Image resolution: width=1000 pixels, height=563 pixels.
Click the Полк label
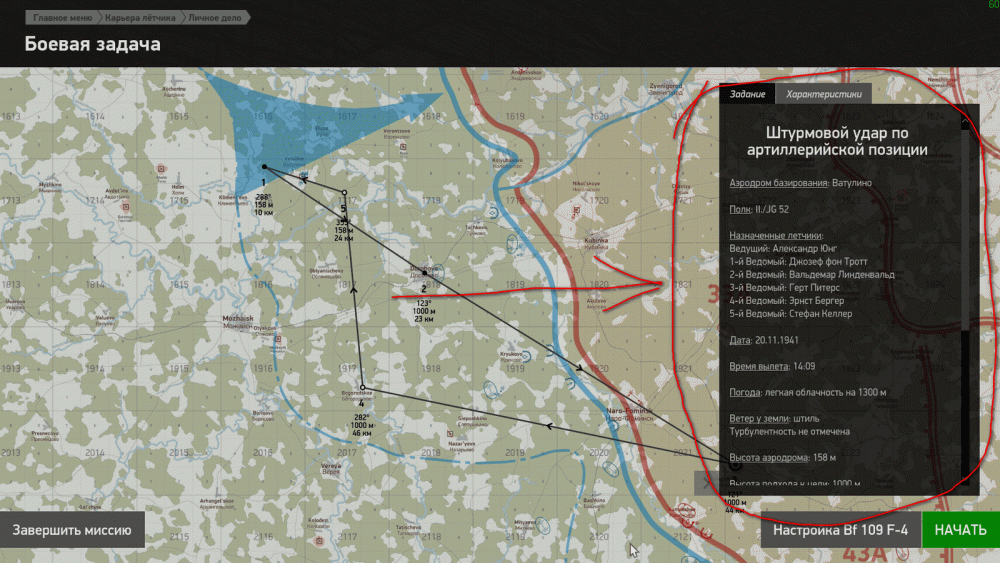coord(739,209)
